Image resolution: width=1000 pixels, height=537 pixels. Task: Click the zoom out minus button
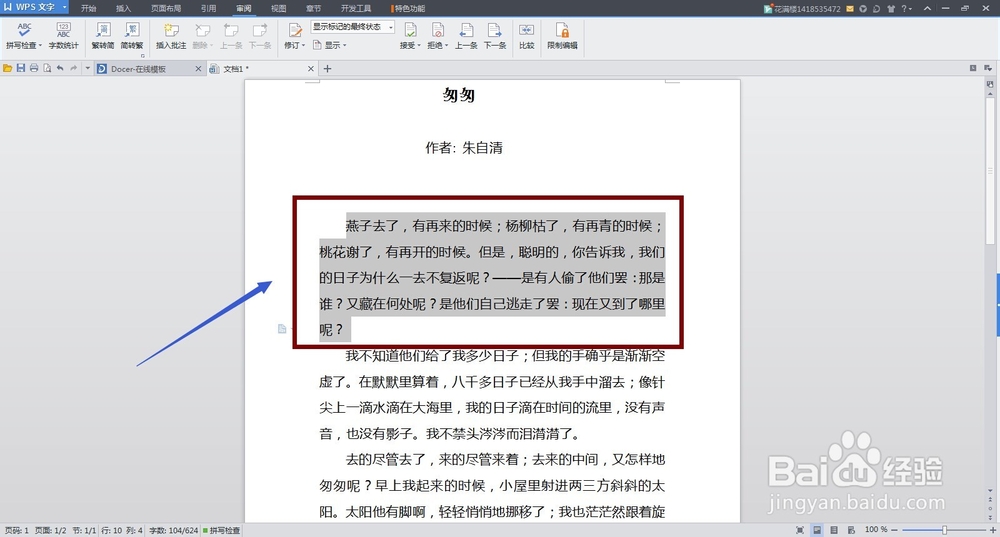click(x=894, y=530)
